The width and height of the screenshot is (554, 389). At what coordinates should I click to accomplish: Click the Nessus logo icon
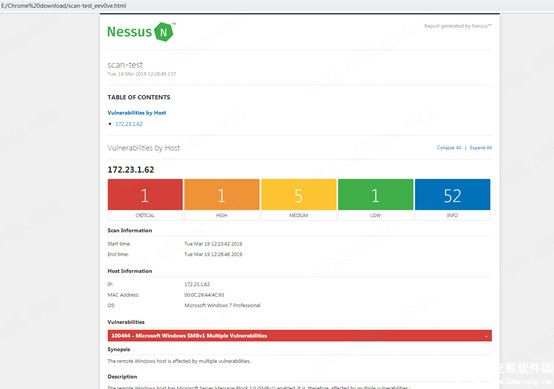pyautogui.click(x=165, y=32)
